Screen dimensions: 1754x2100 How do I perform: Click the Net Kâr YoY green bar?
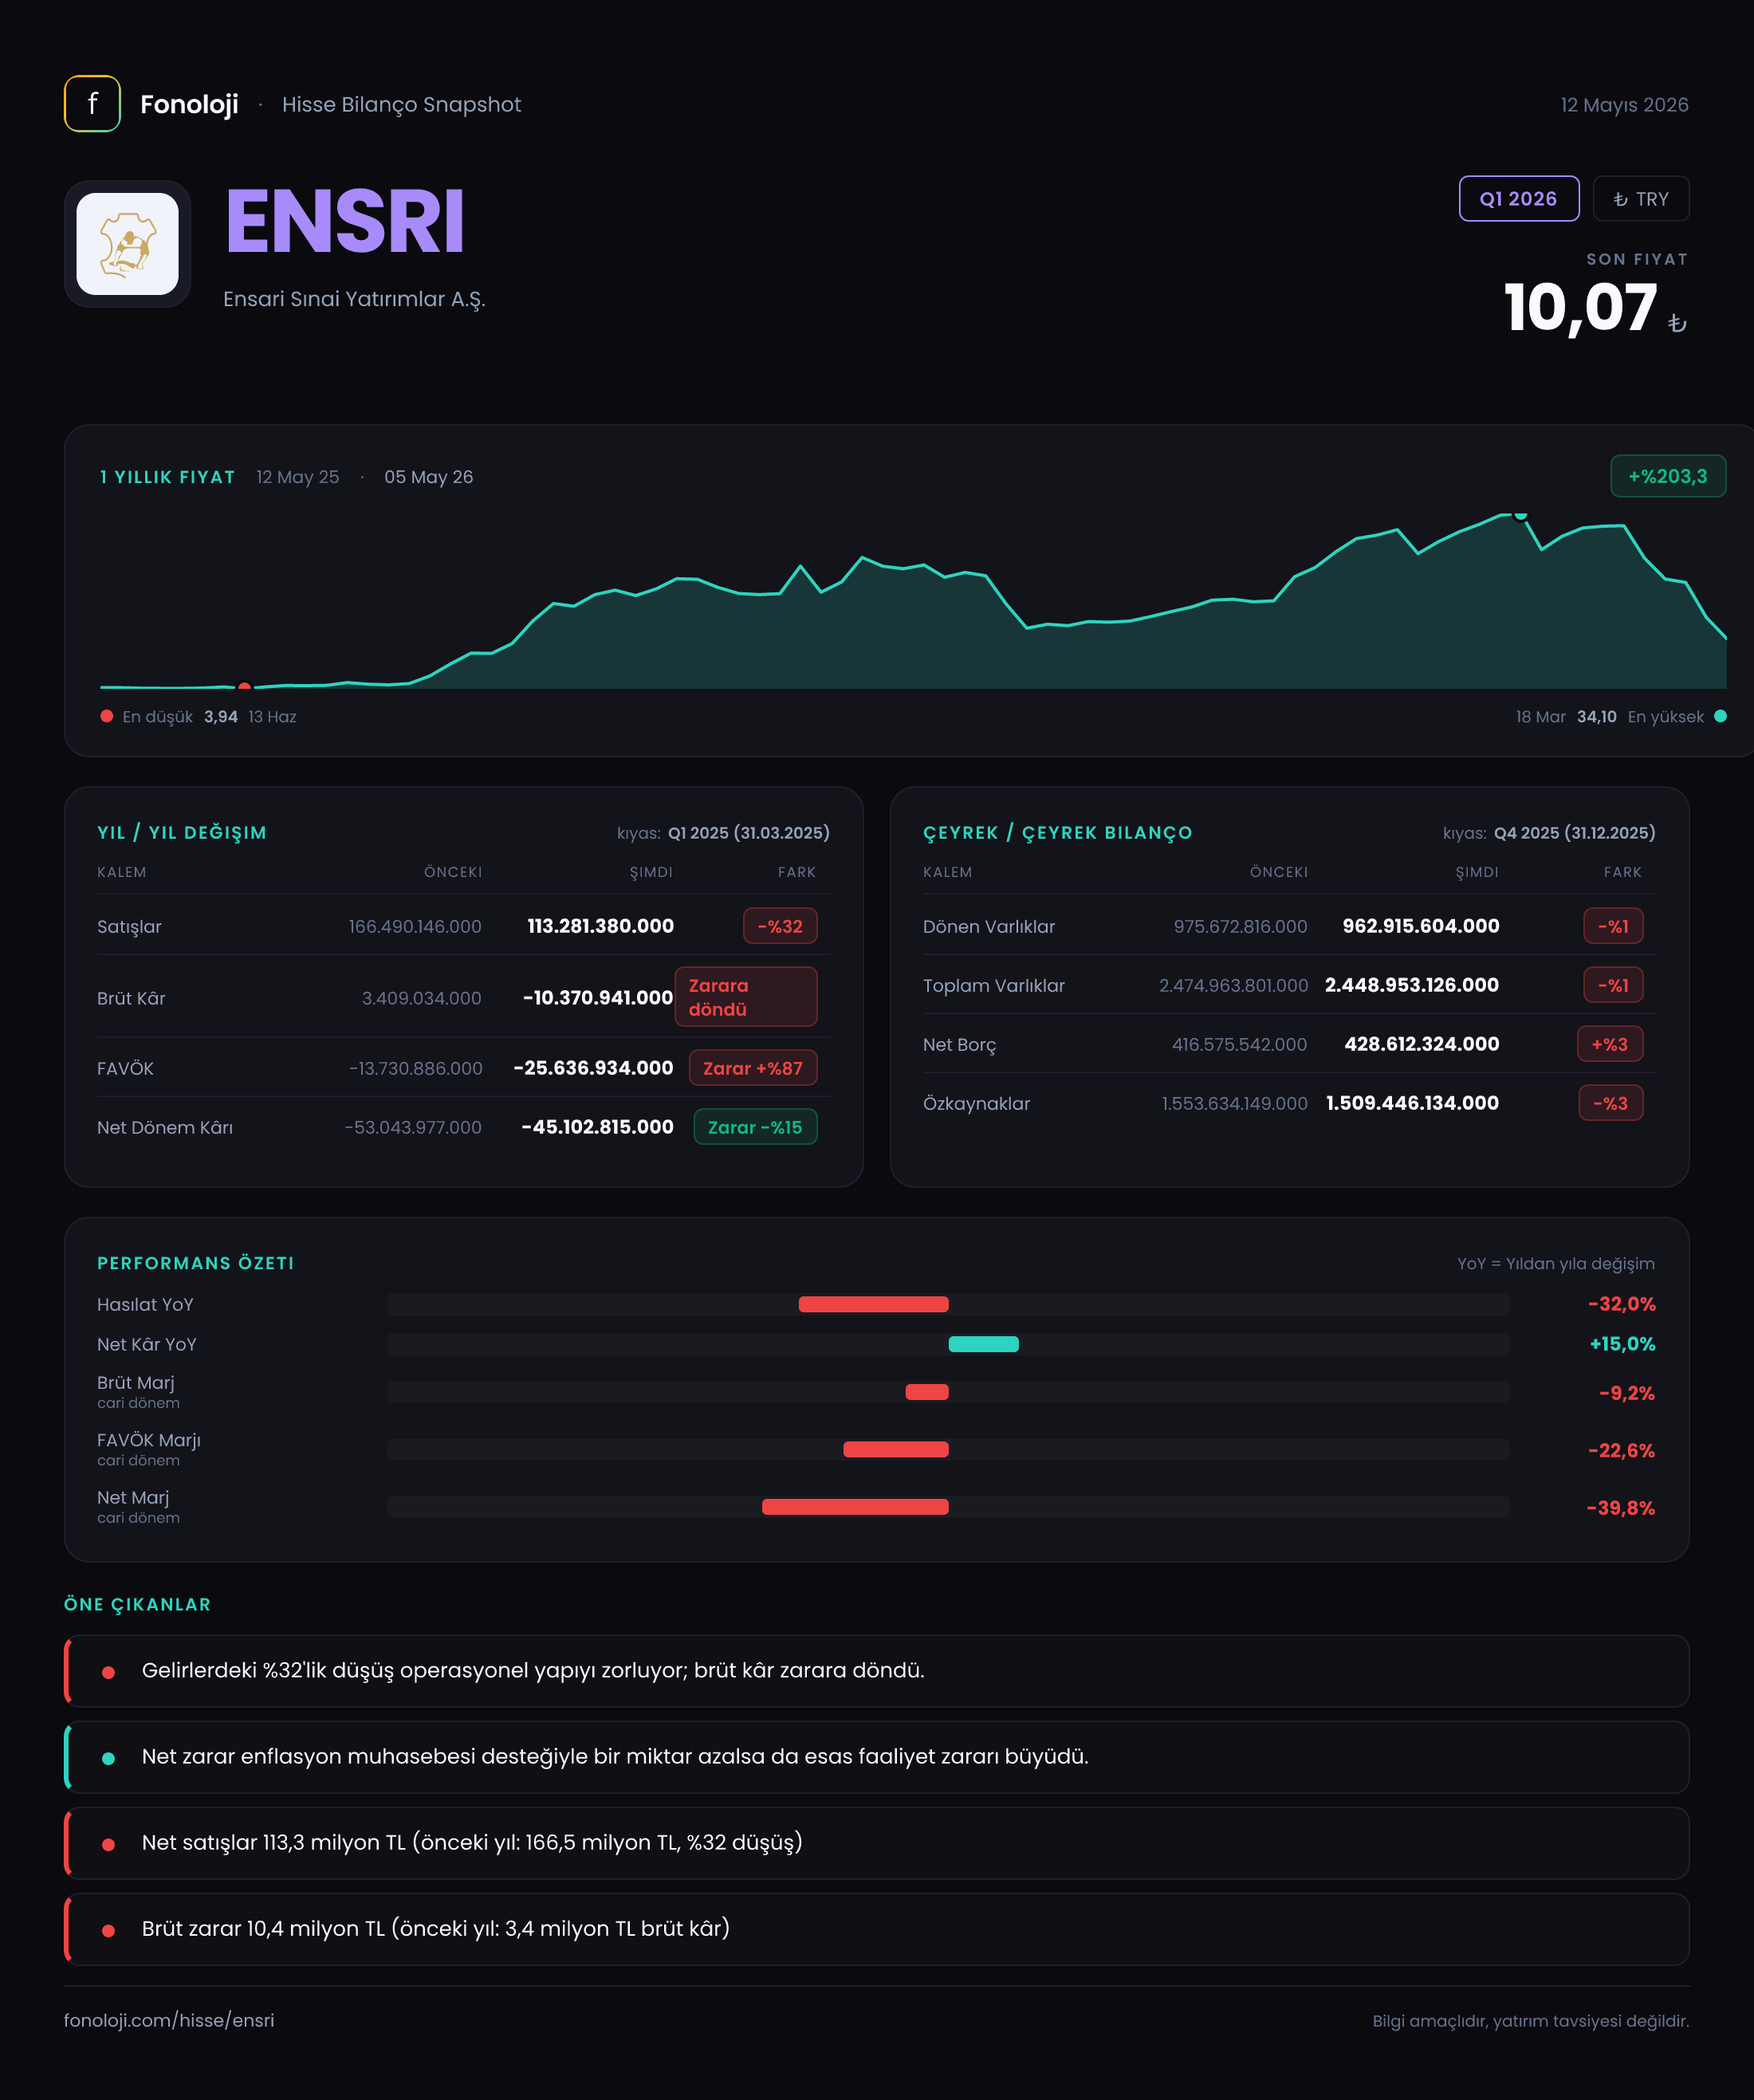(983, 1344)
